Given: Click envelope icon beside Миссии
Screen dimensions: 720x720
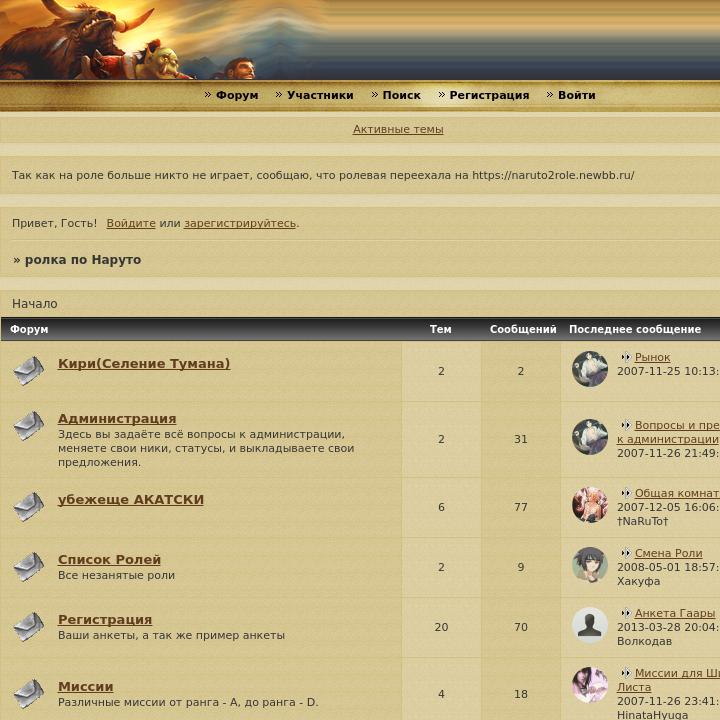Looking at the screenshot, I should [x=29, y=693].
